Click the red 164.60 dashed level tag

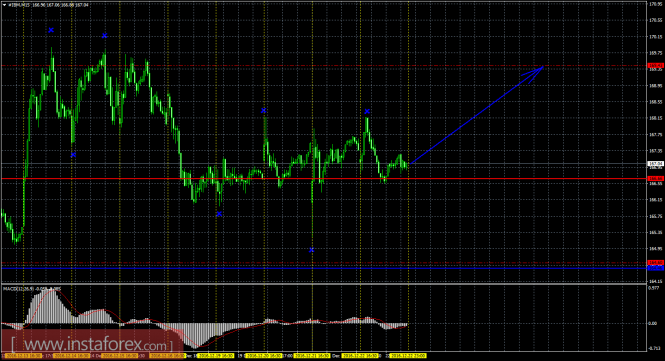(656, 263)
